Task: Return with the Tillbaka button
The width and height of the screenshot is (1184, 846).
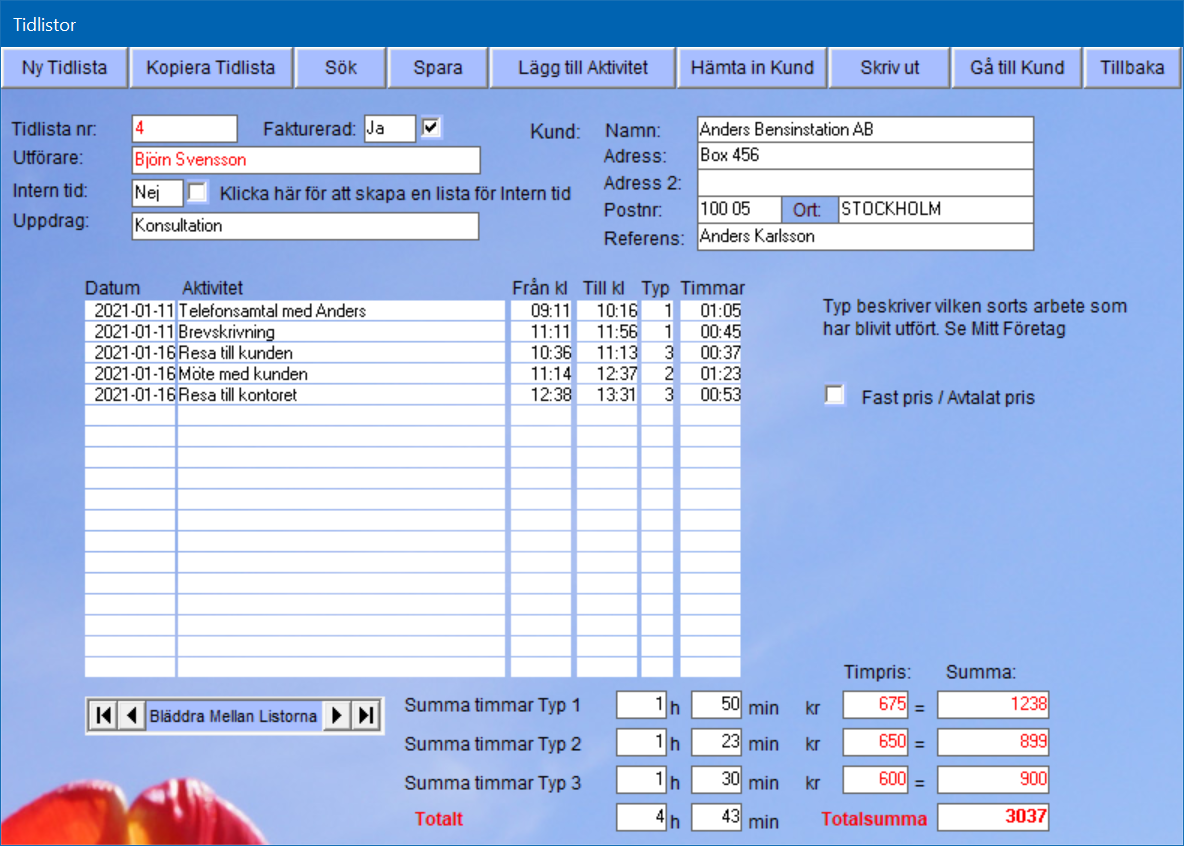Action: (1132, 68)
